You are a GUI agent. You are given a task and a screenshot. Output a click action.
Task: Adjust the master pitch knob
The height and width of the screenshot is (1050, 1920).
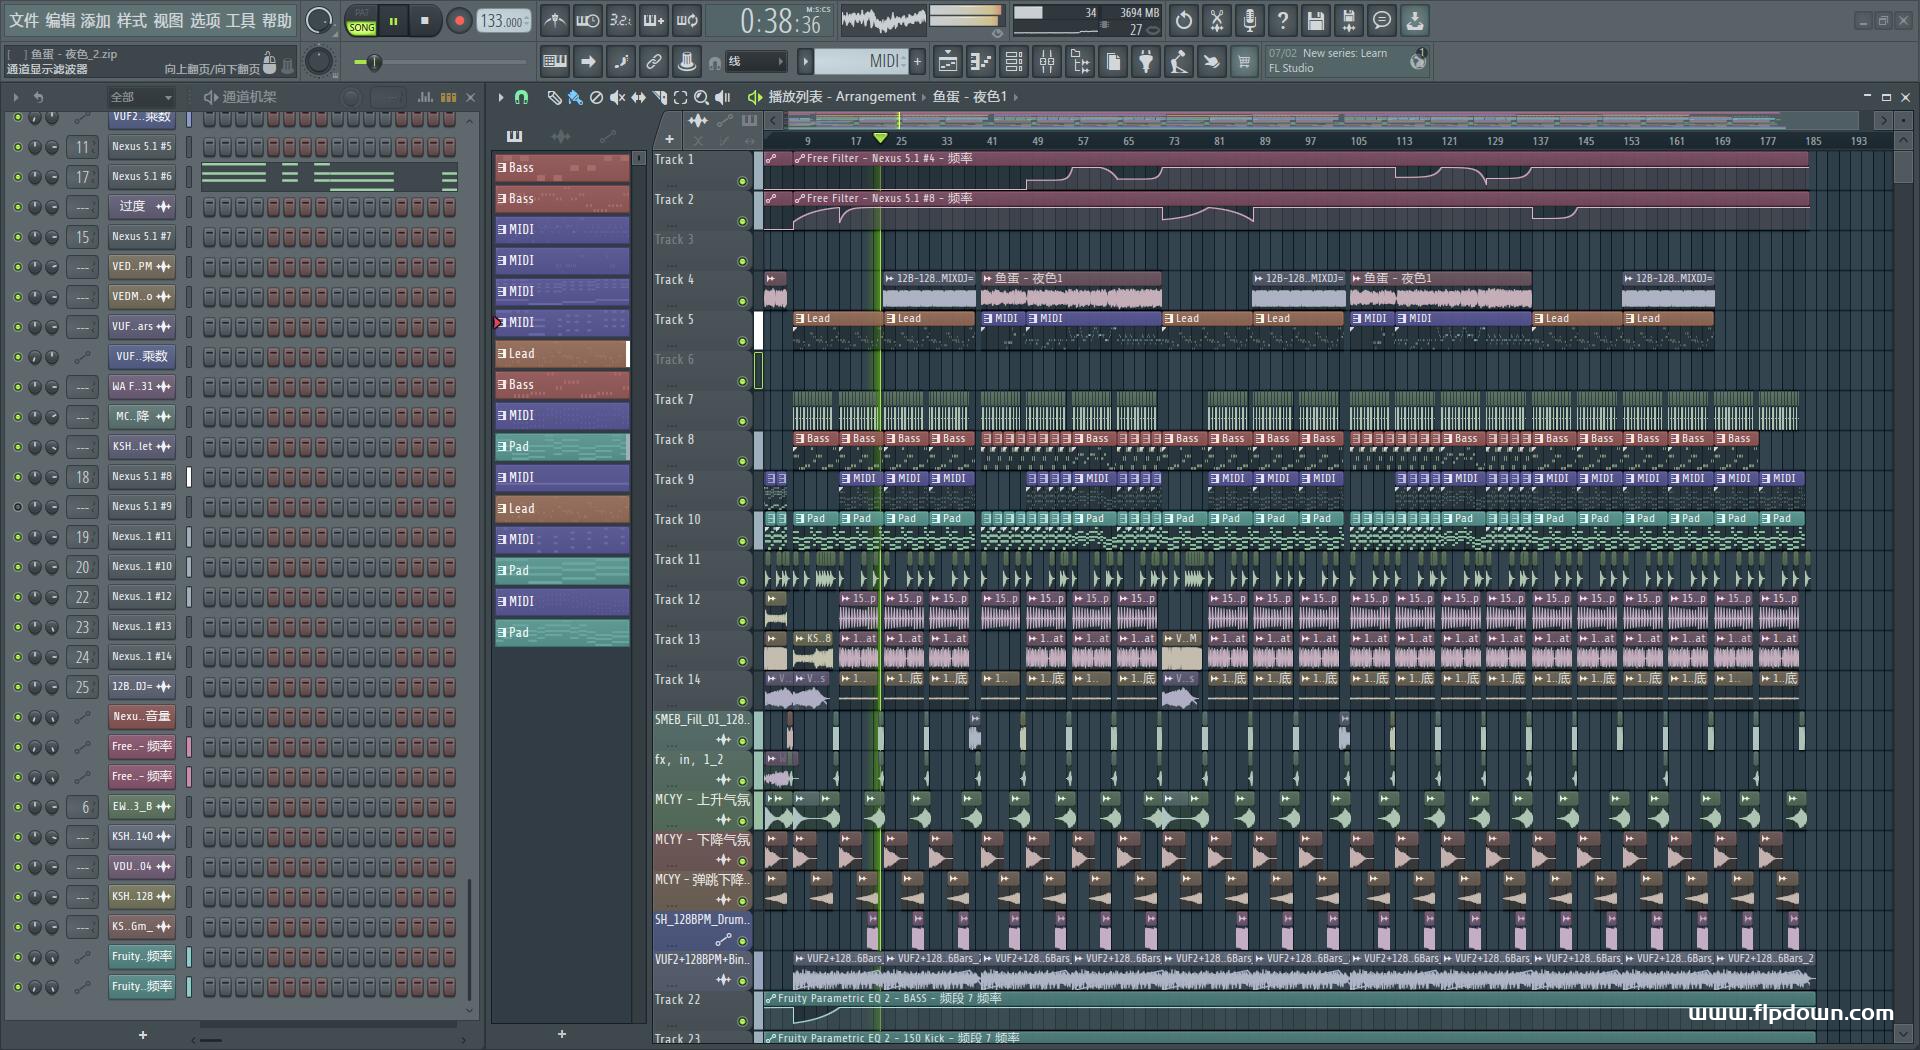[319, 61]
